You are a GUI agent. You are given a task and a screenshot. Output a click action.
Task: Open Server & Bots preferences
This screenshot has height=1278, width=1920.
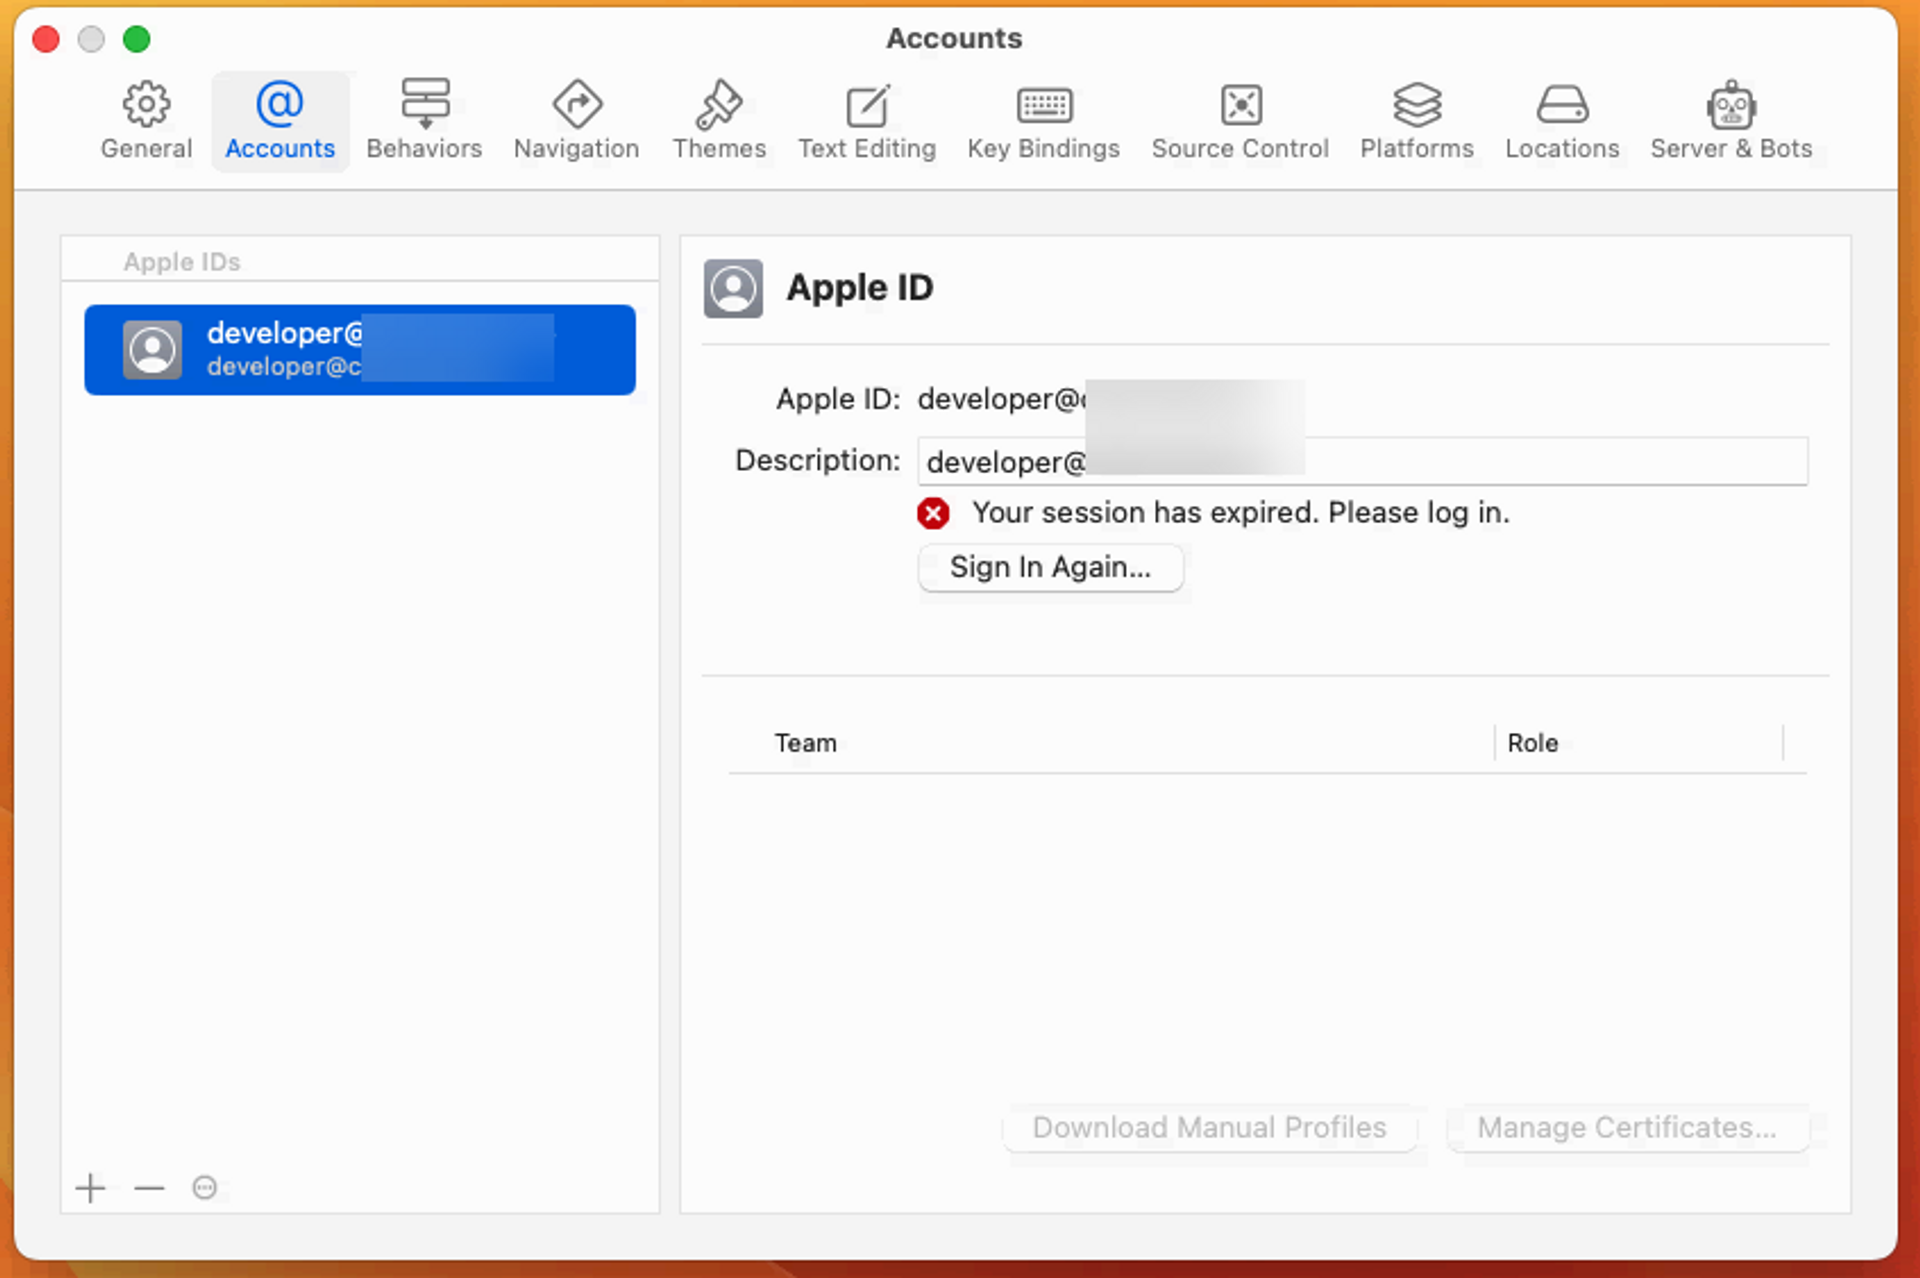point(1731,122)
